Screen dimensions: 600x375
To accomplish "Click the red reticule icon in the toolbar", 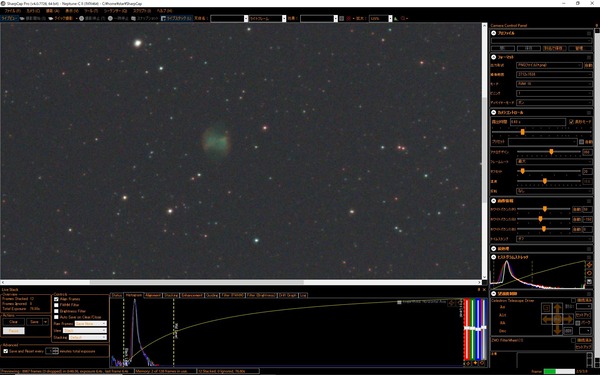I will 349,18.
